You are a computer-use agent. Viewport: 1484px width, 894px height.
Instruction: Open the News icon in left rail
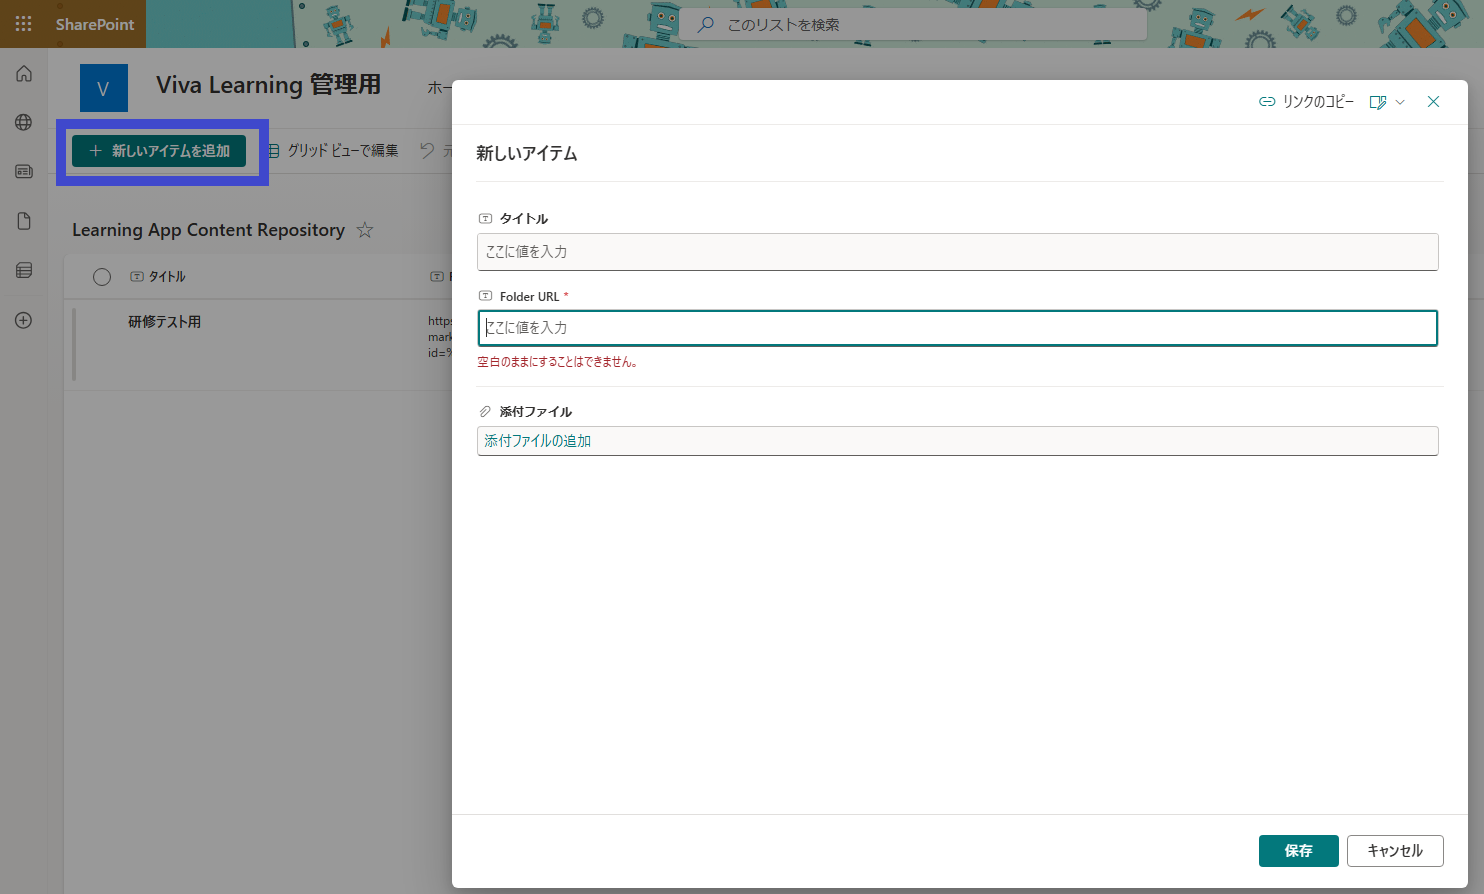tap(24, 171)
